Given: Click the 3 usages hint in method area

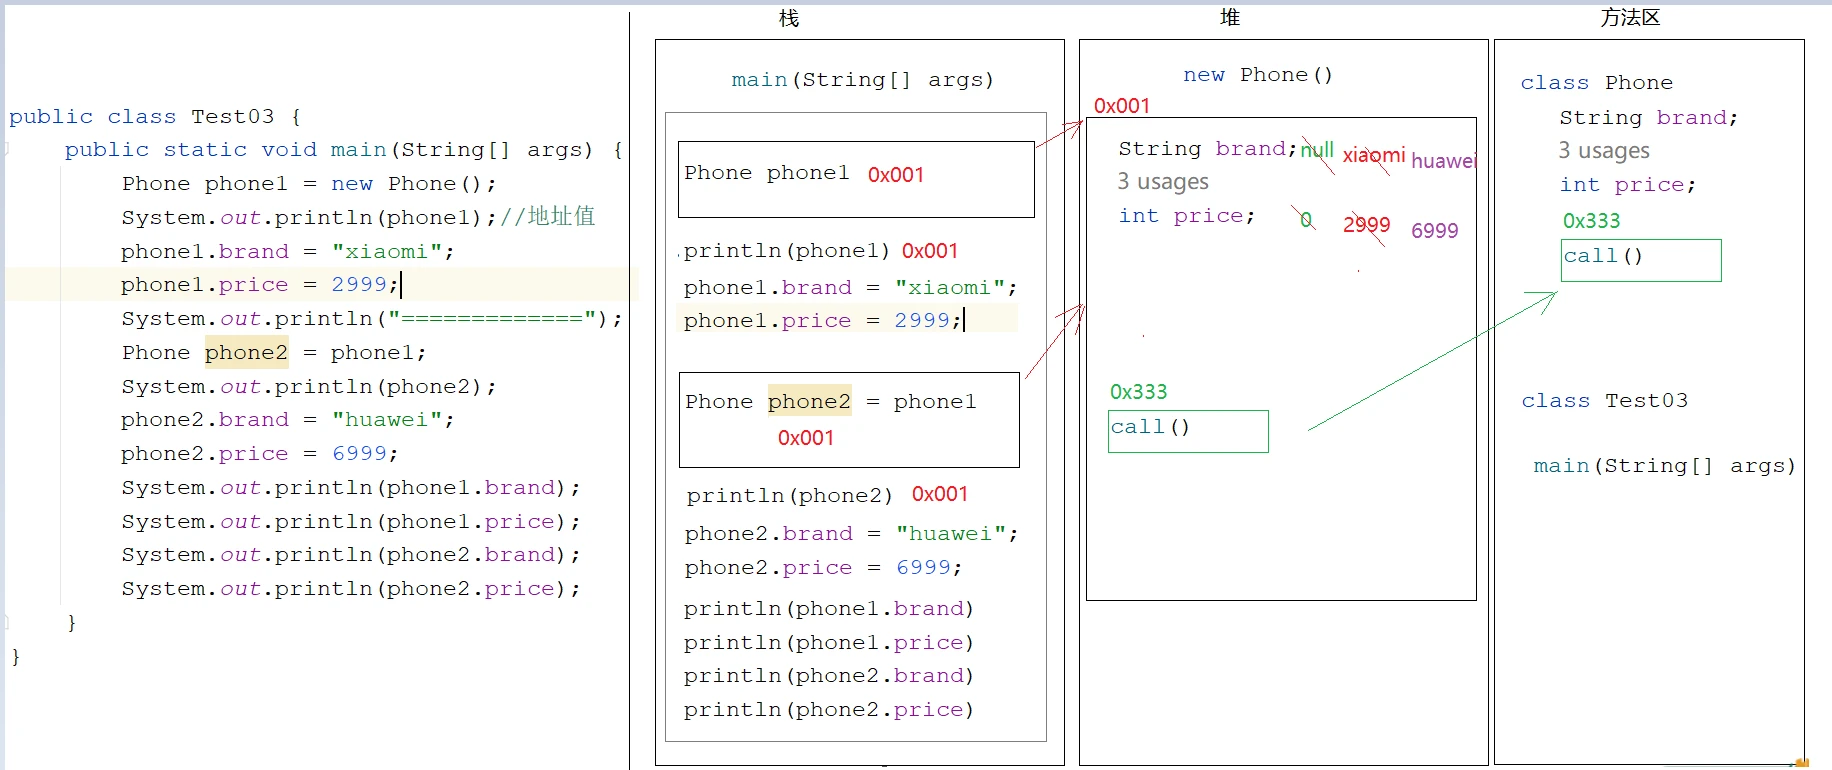Looking at the screenshot, I should pyautogui.click(x=1603, y=151).
